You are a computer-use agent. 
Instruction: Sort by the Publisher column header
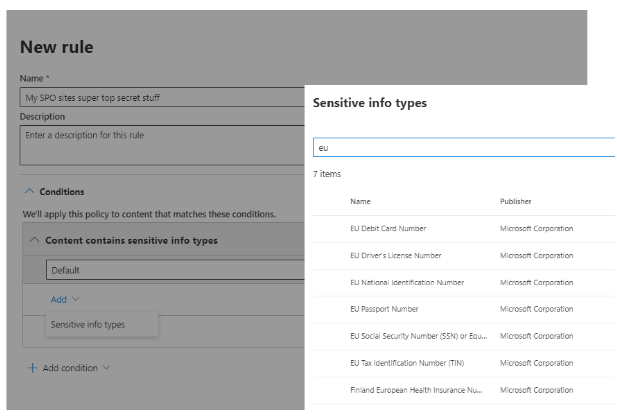[516, 201]
